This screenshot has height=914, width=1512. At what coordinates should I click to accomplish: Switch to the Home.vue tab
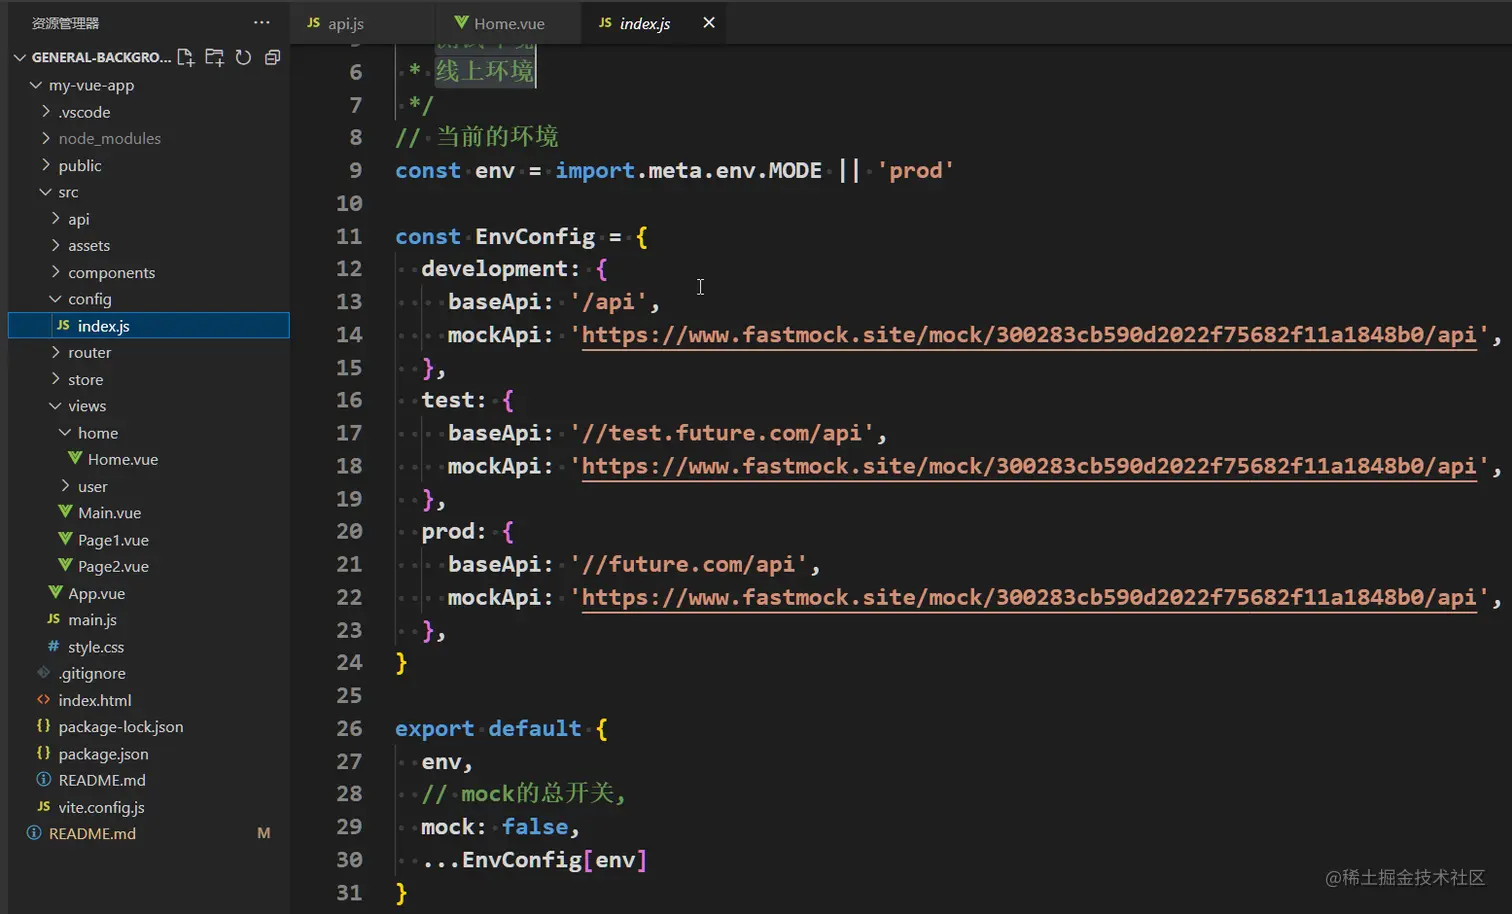coord(509,23)
